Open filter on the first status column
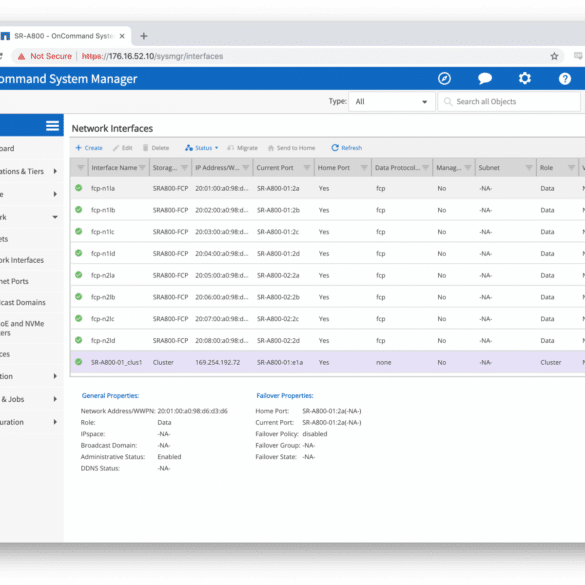This screenshot has height=585, width=585. tap(80, 168)
